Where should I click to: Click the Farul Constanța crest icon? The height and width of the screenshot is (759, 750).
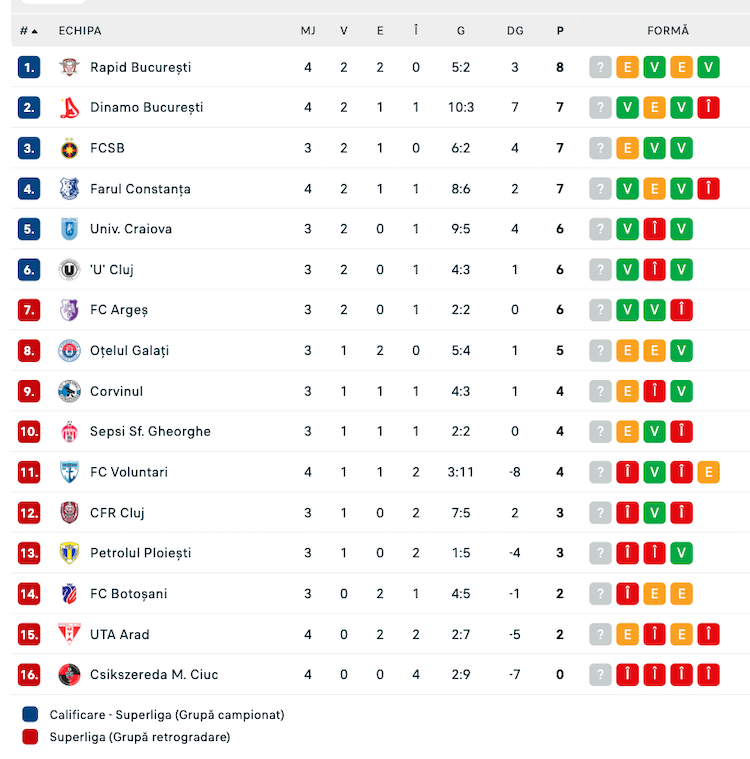[69, 189]
